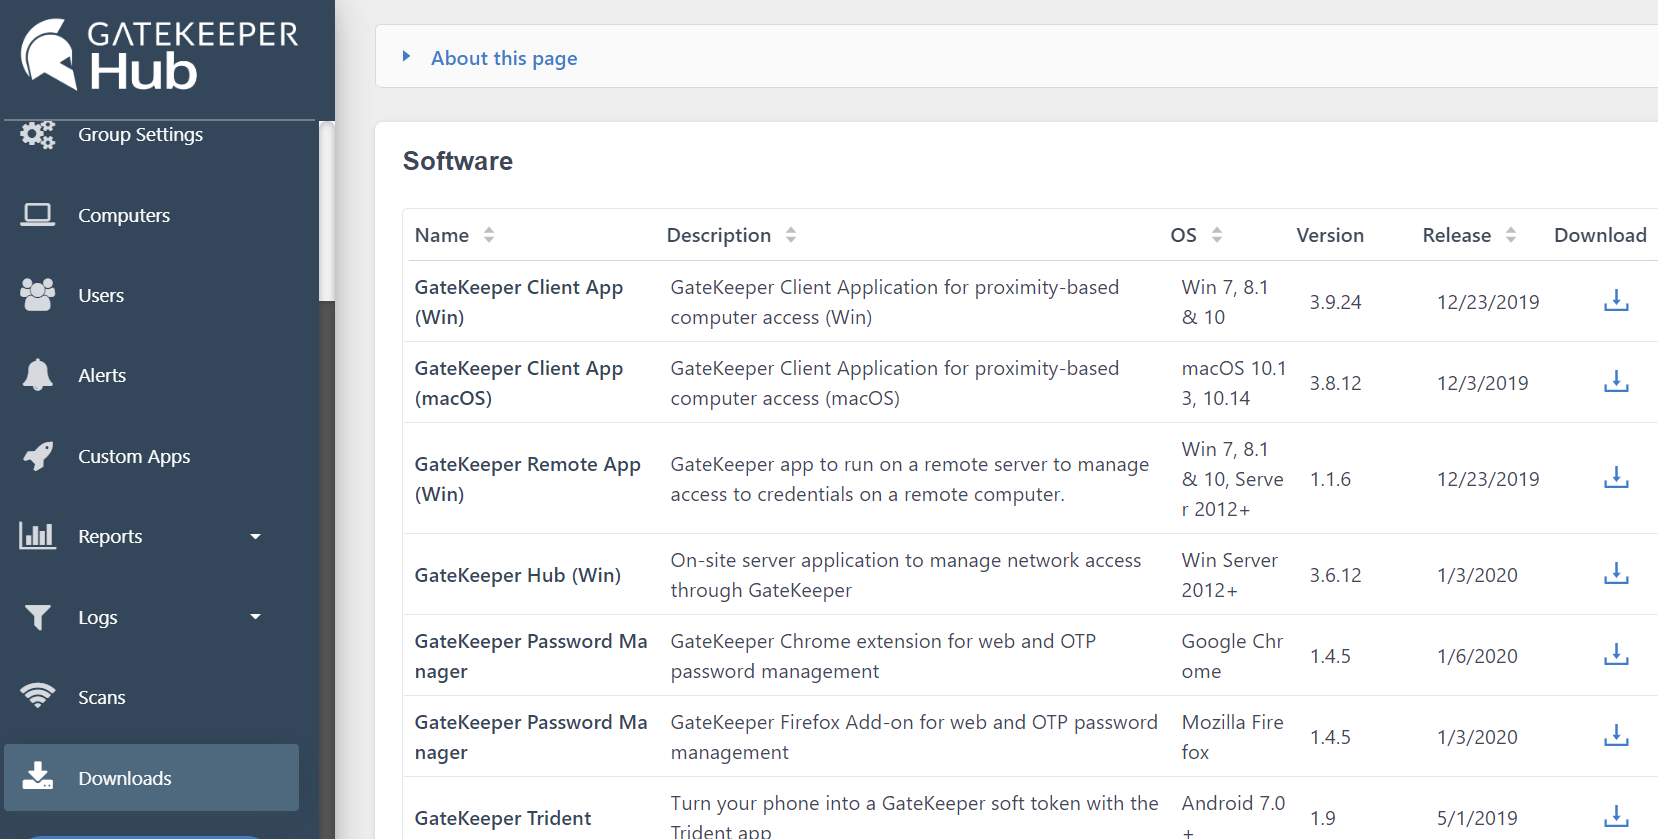Download the Chrome Password Manager extension
Viewport: 1658px width, 839px height.
[1616, 655]
